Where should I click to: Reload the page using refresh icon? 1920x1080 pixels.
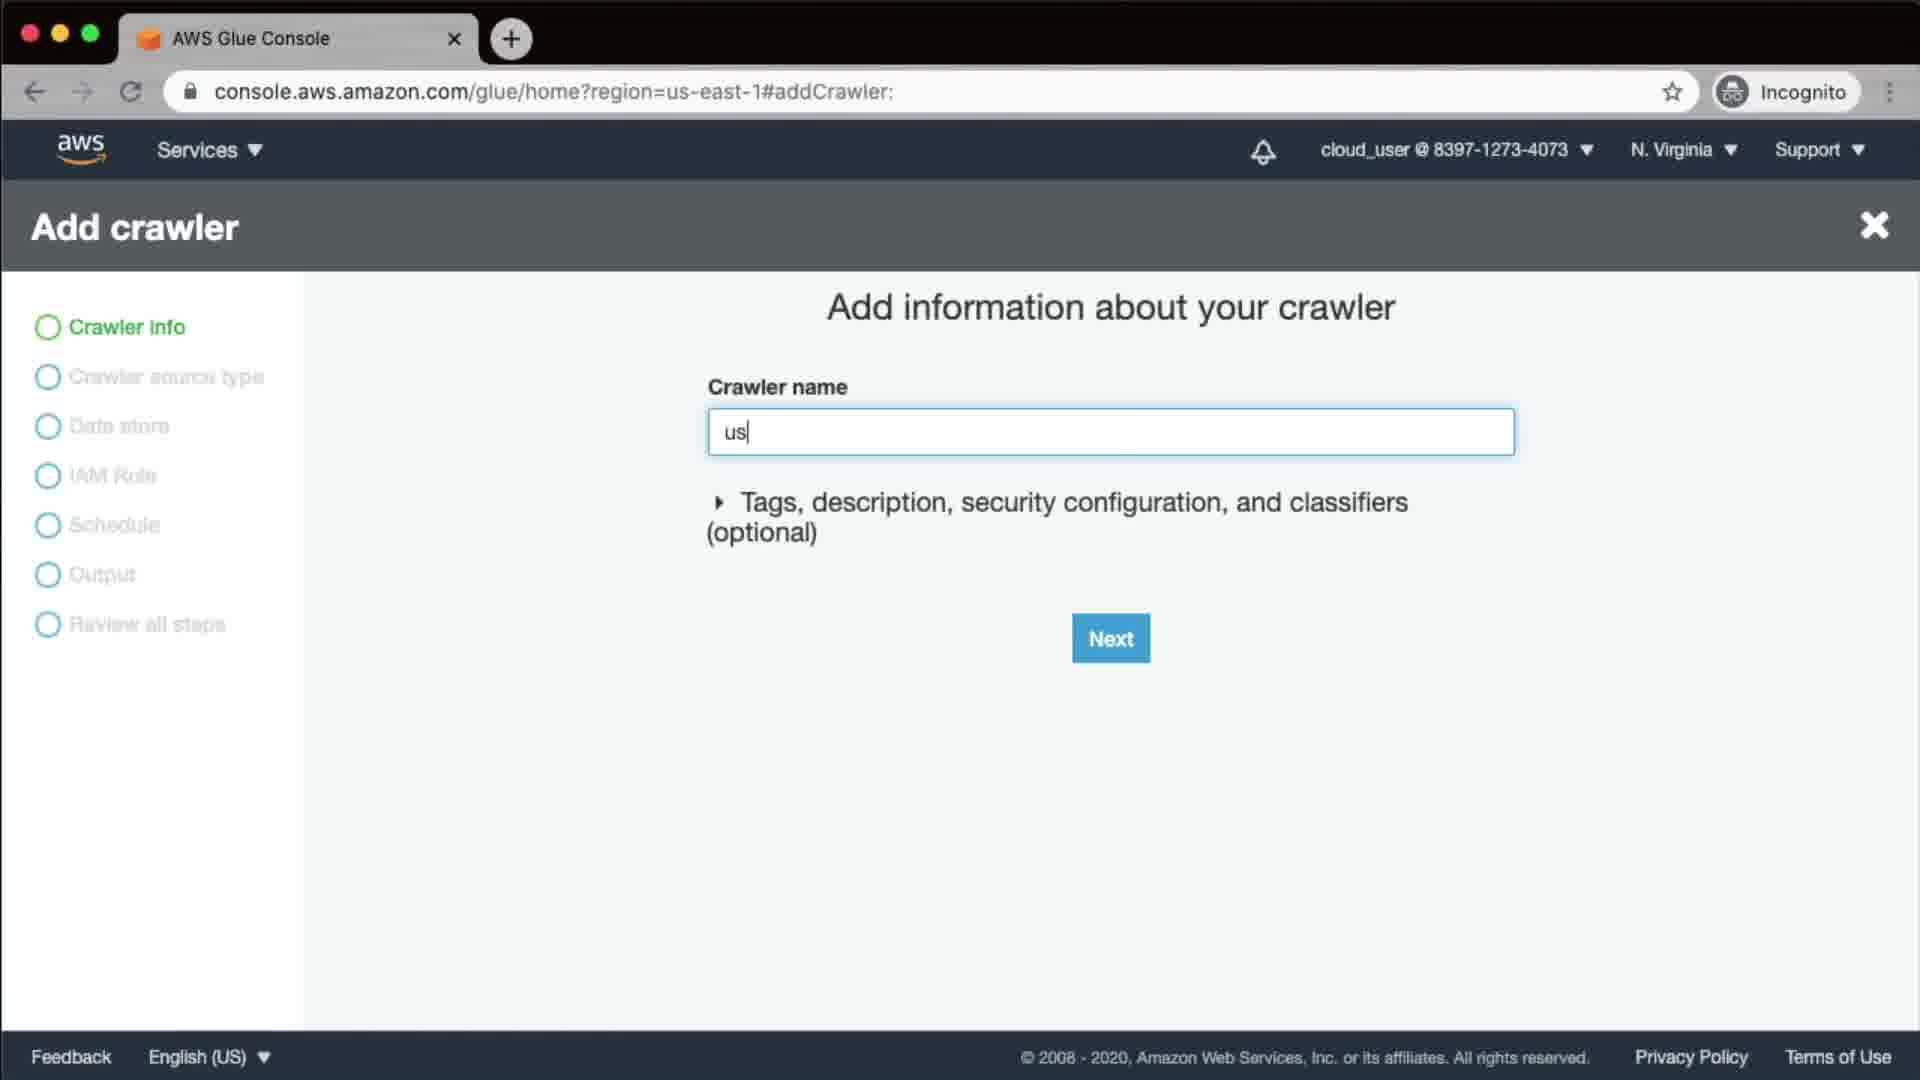(131, 92)
